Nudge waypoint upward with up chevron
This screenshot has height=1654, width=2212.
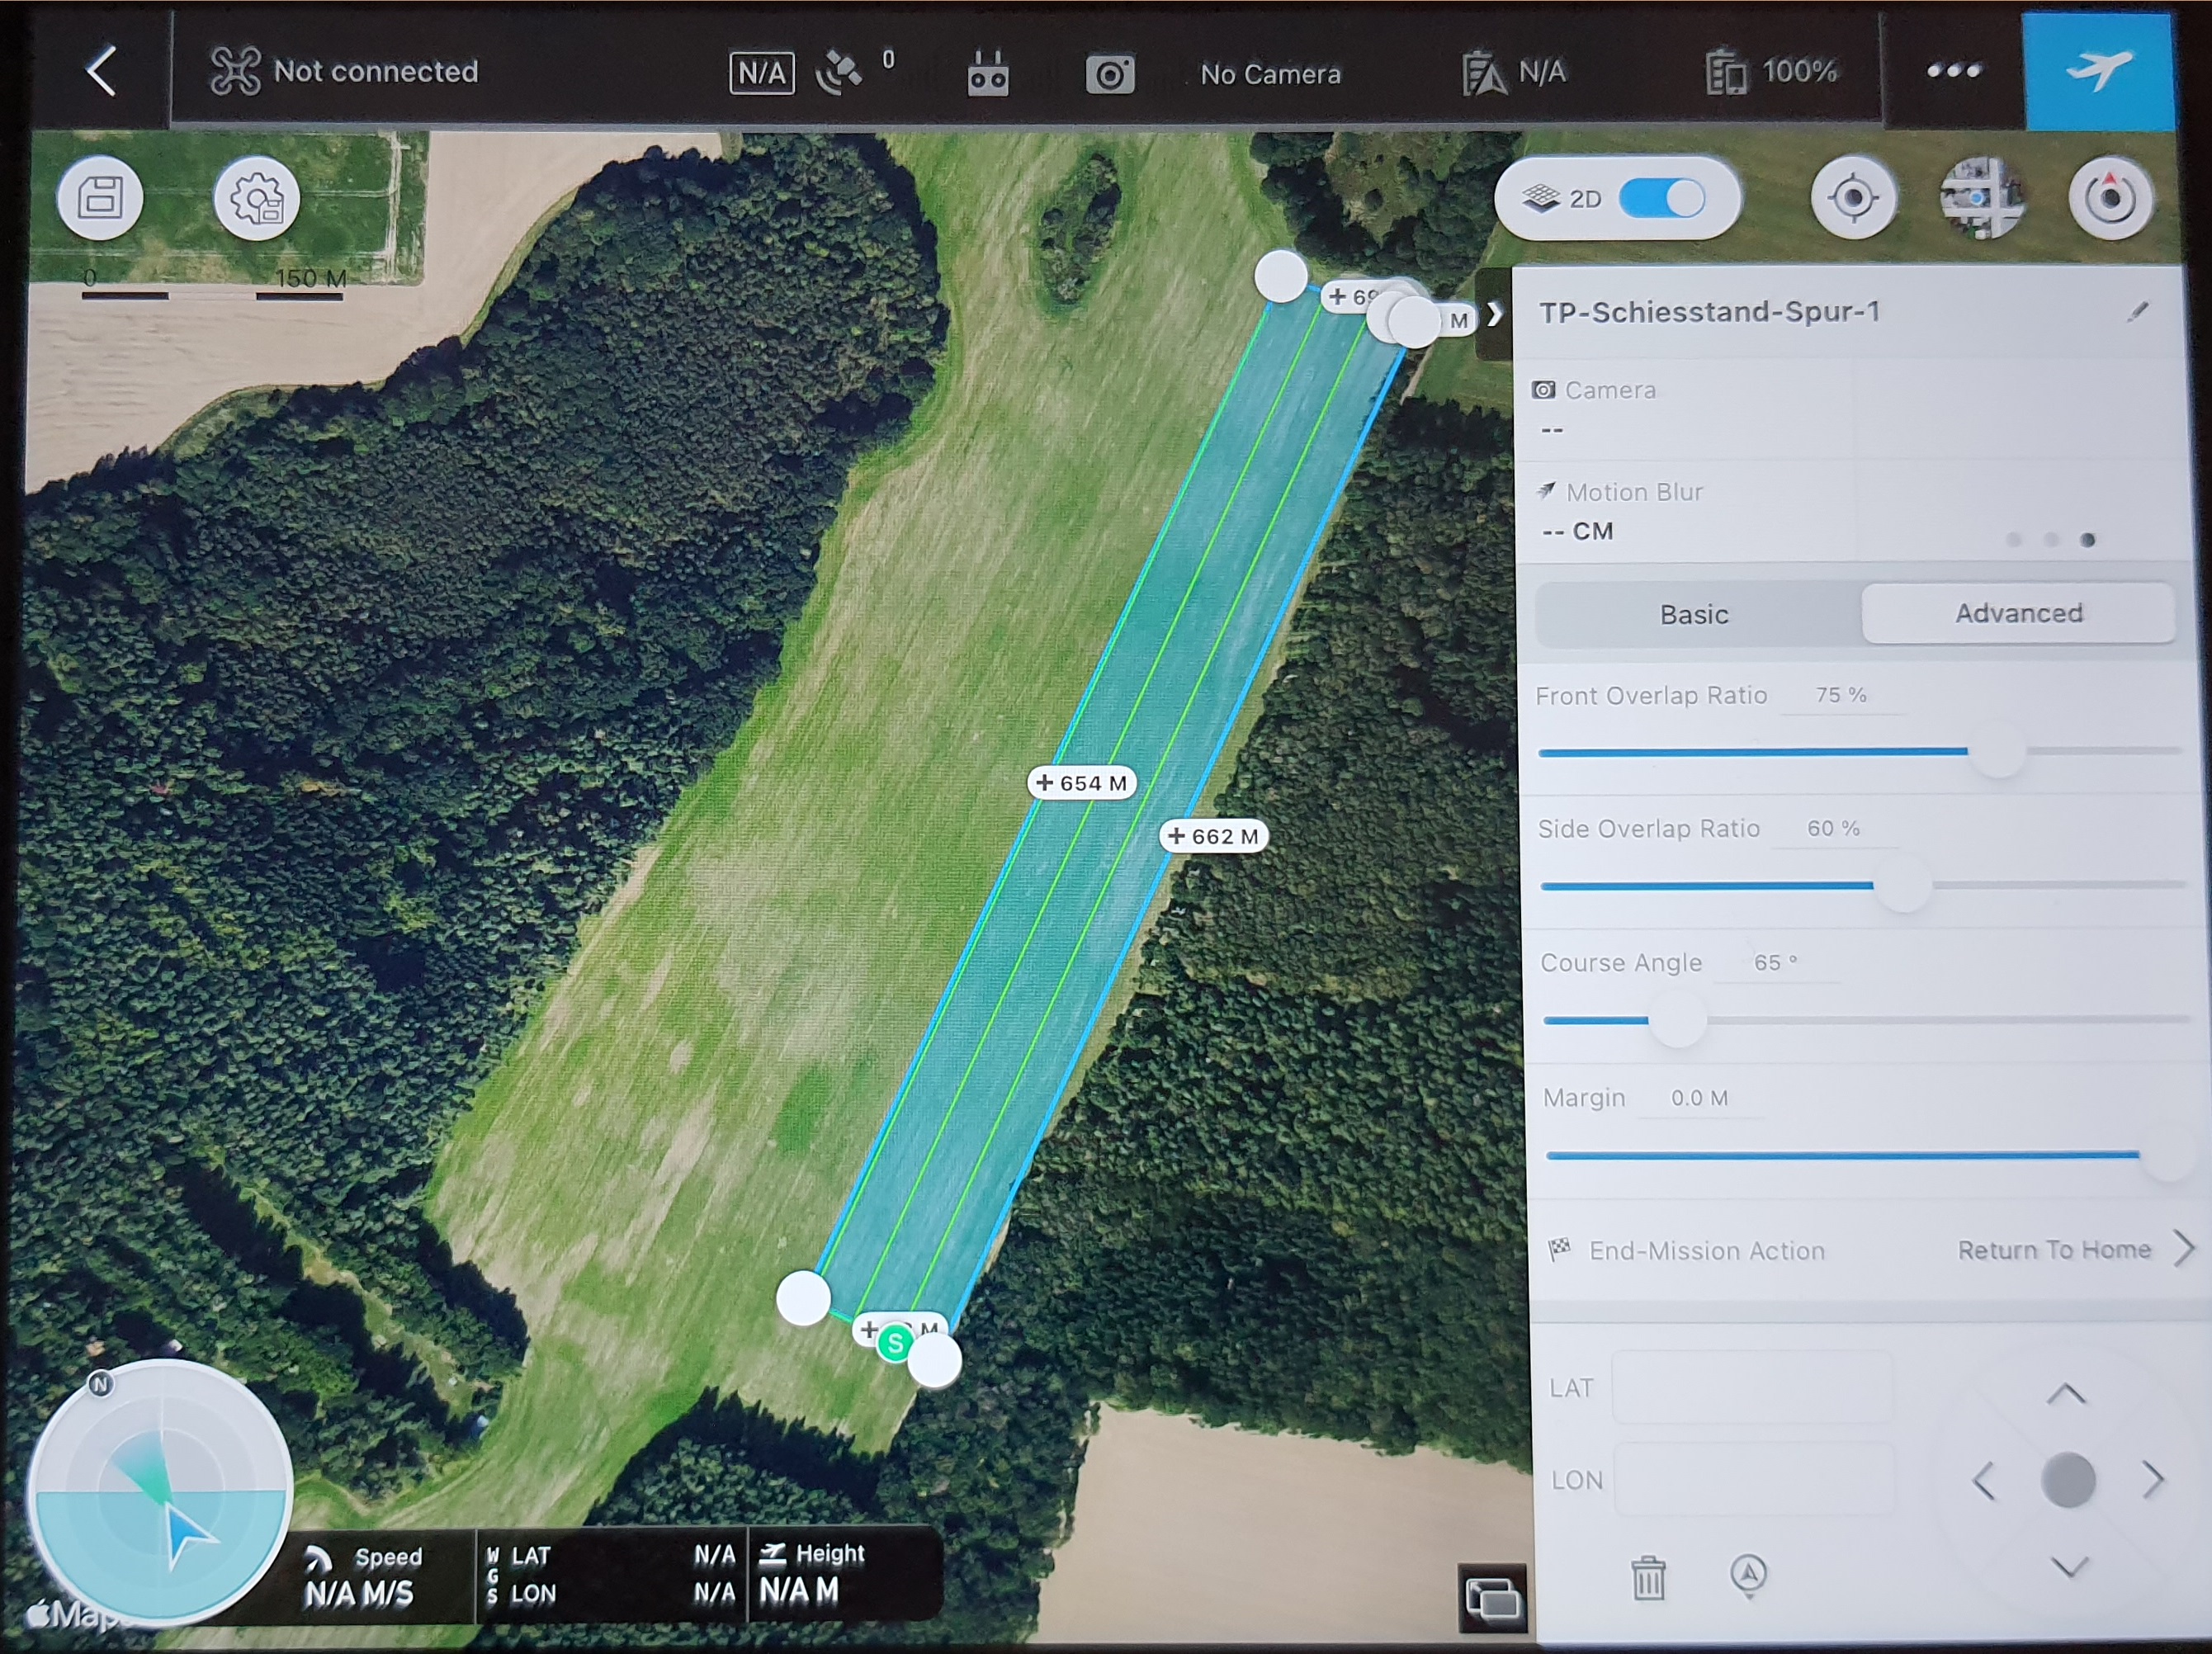point(2066,1394)
